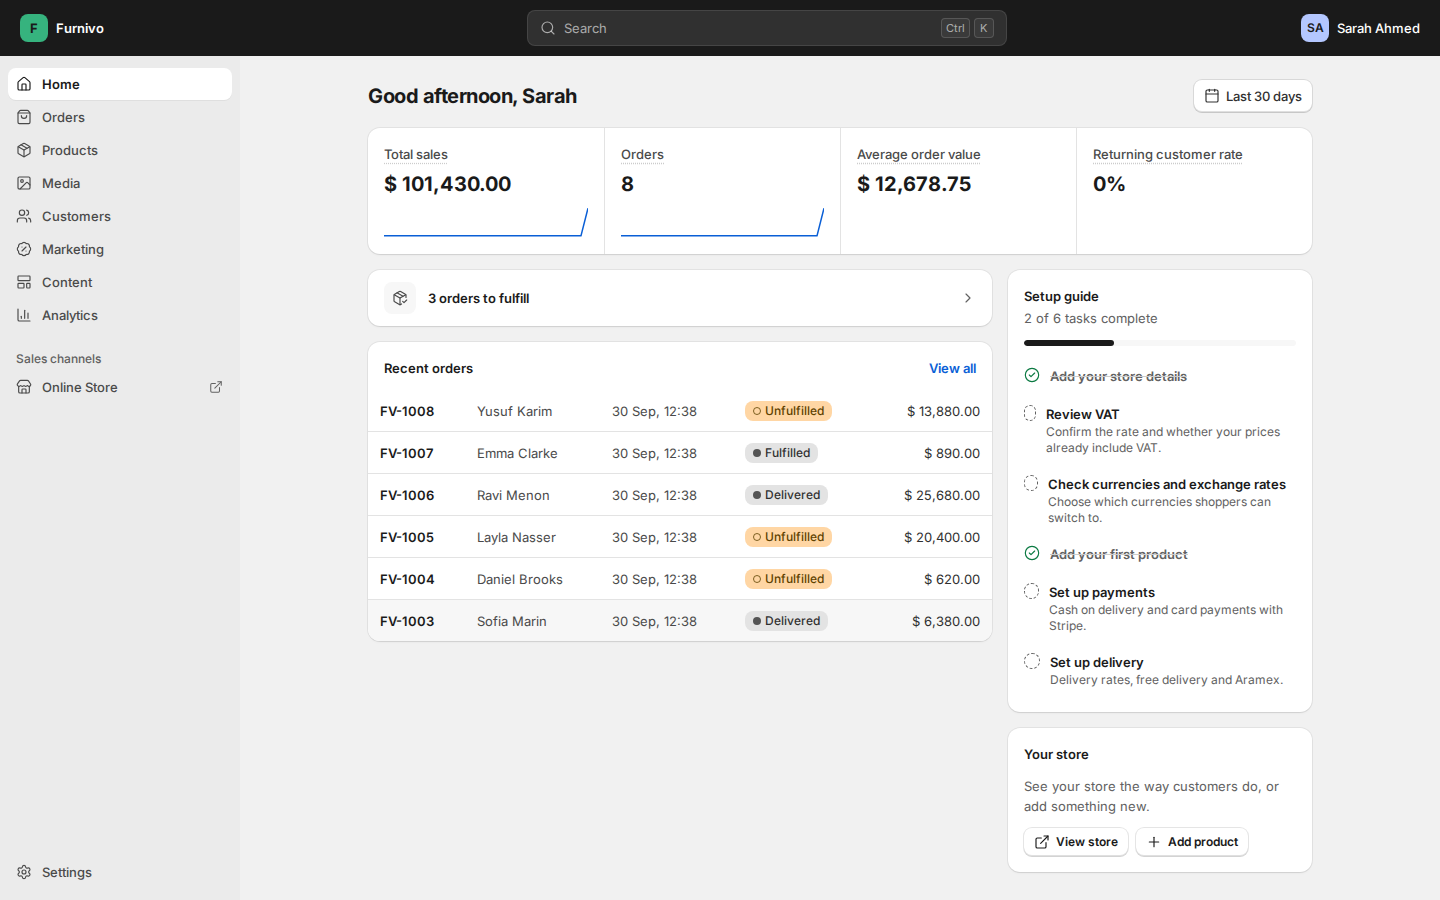Click the external link icon in View store
Viewport: 1440px width, 900px height.
[1042, 842]
